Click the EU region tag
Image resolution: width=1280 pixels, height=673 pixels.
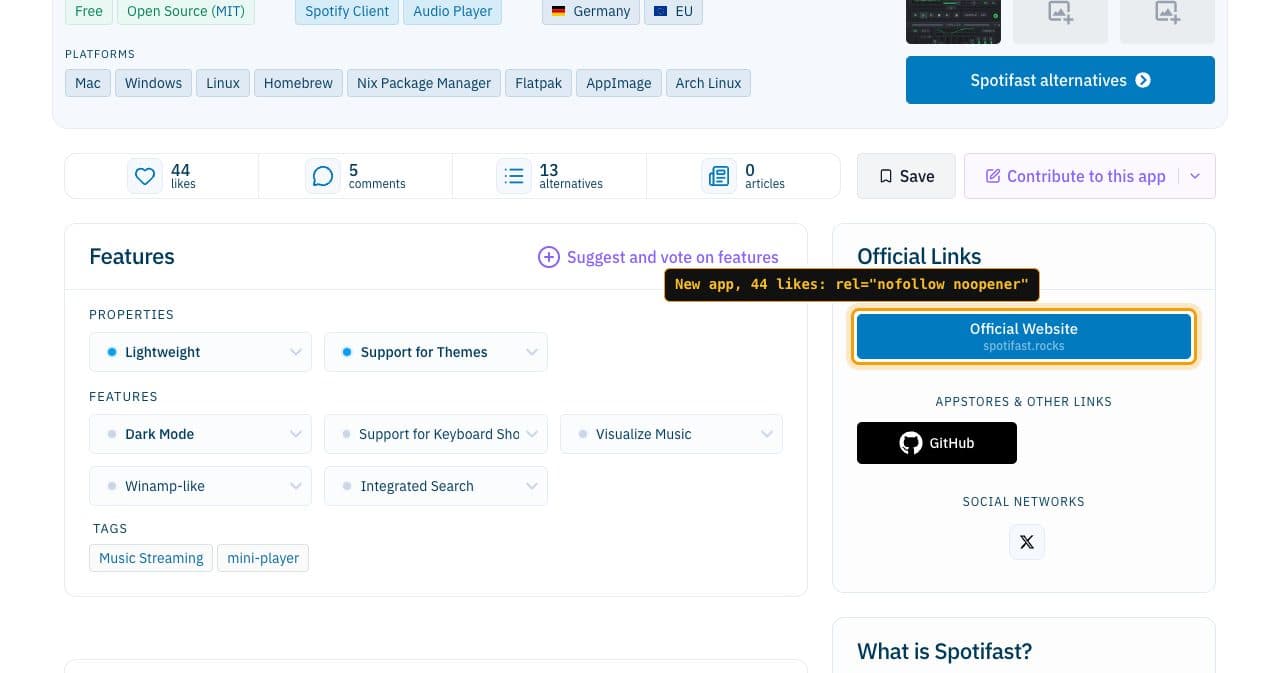click(674, 12)
